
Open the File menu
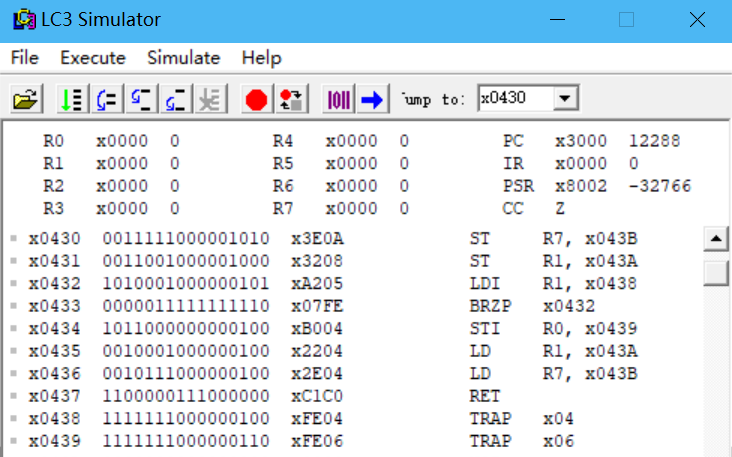24,58
